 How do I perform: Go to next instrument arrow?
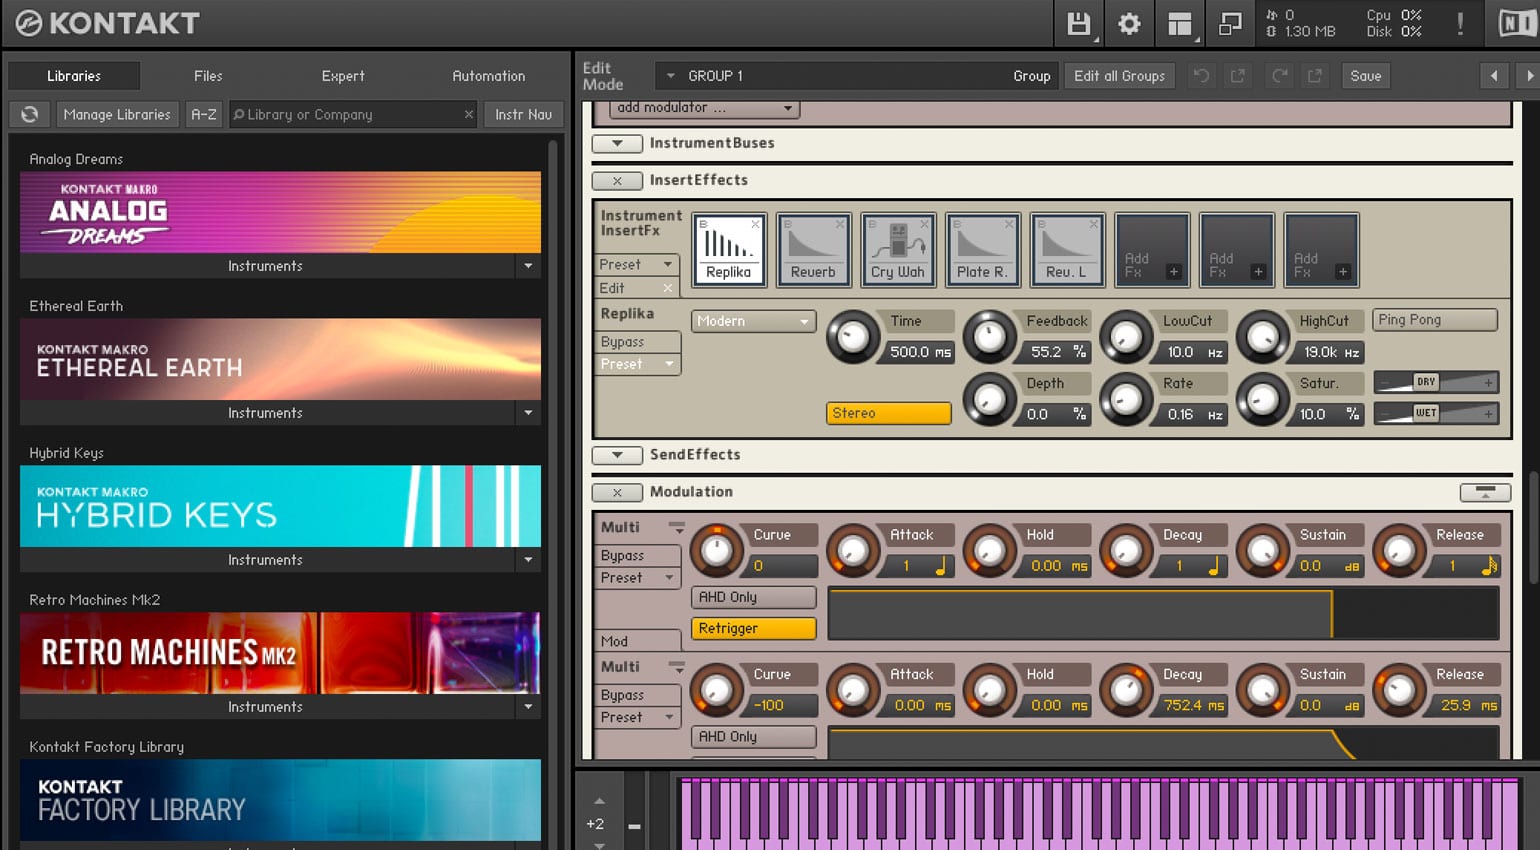(1528, 76)
